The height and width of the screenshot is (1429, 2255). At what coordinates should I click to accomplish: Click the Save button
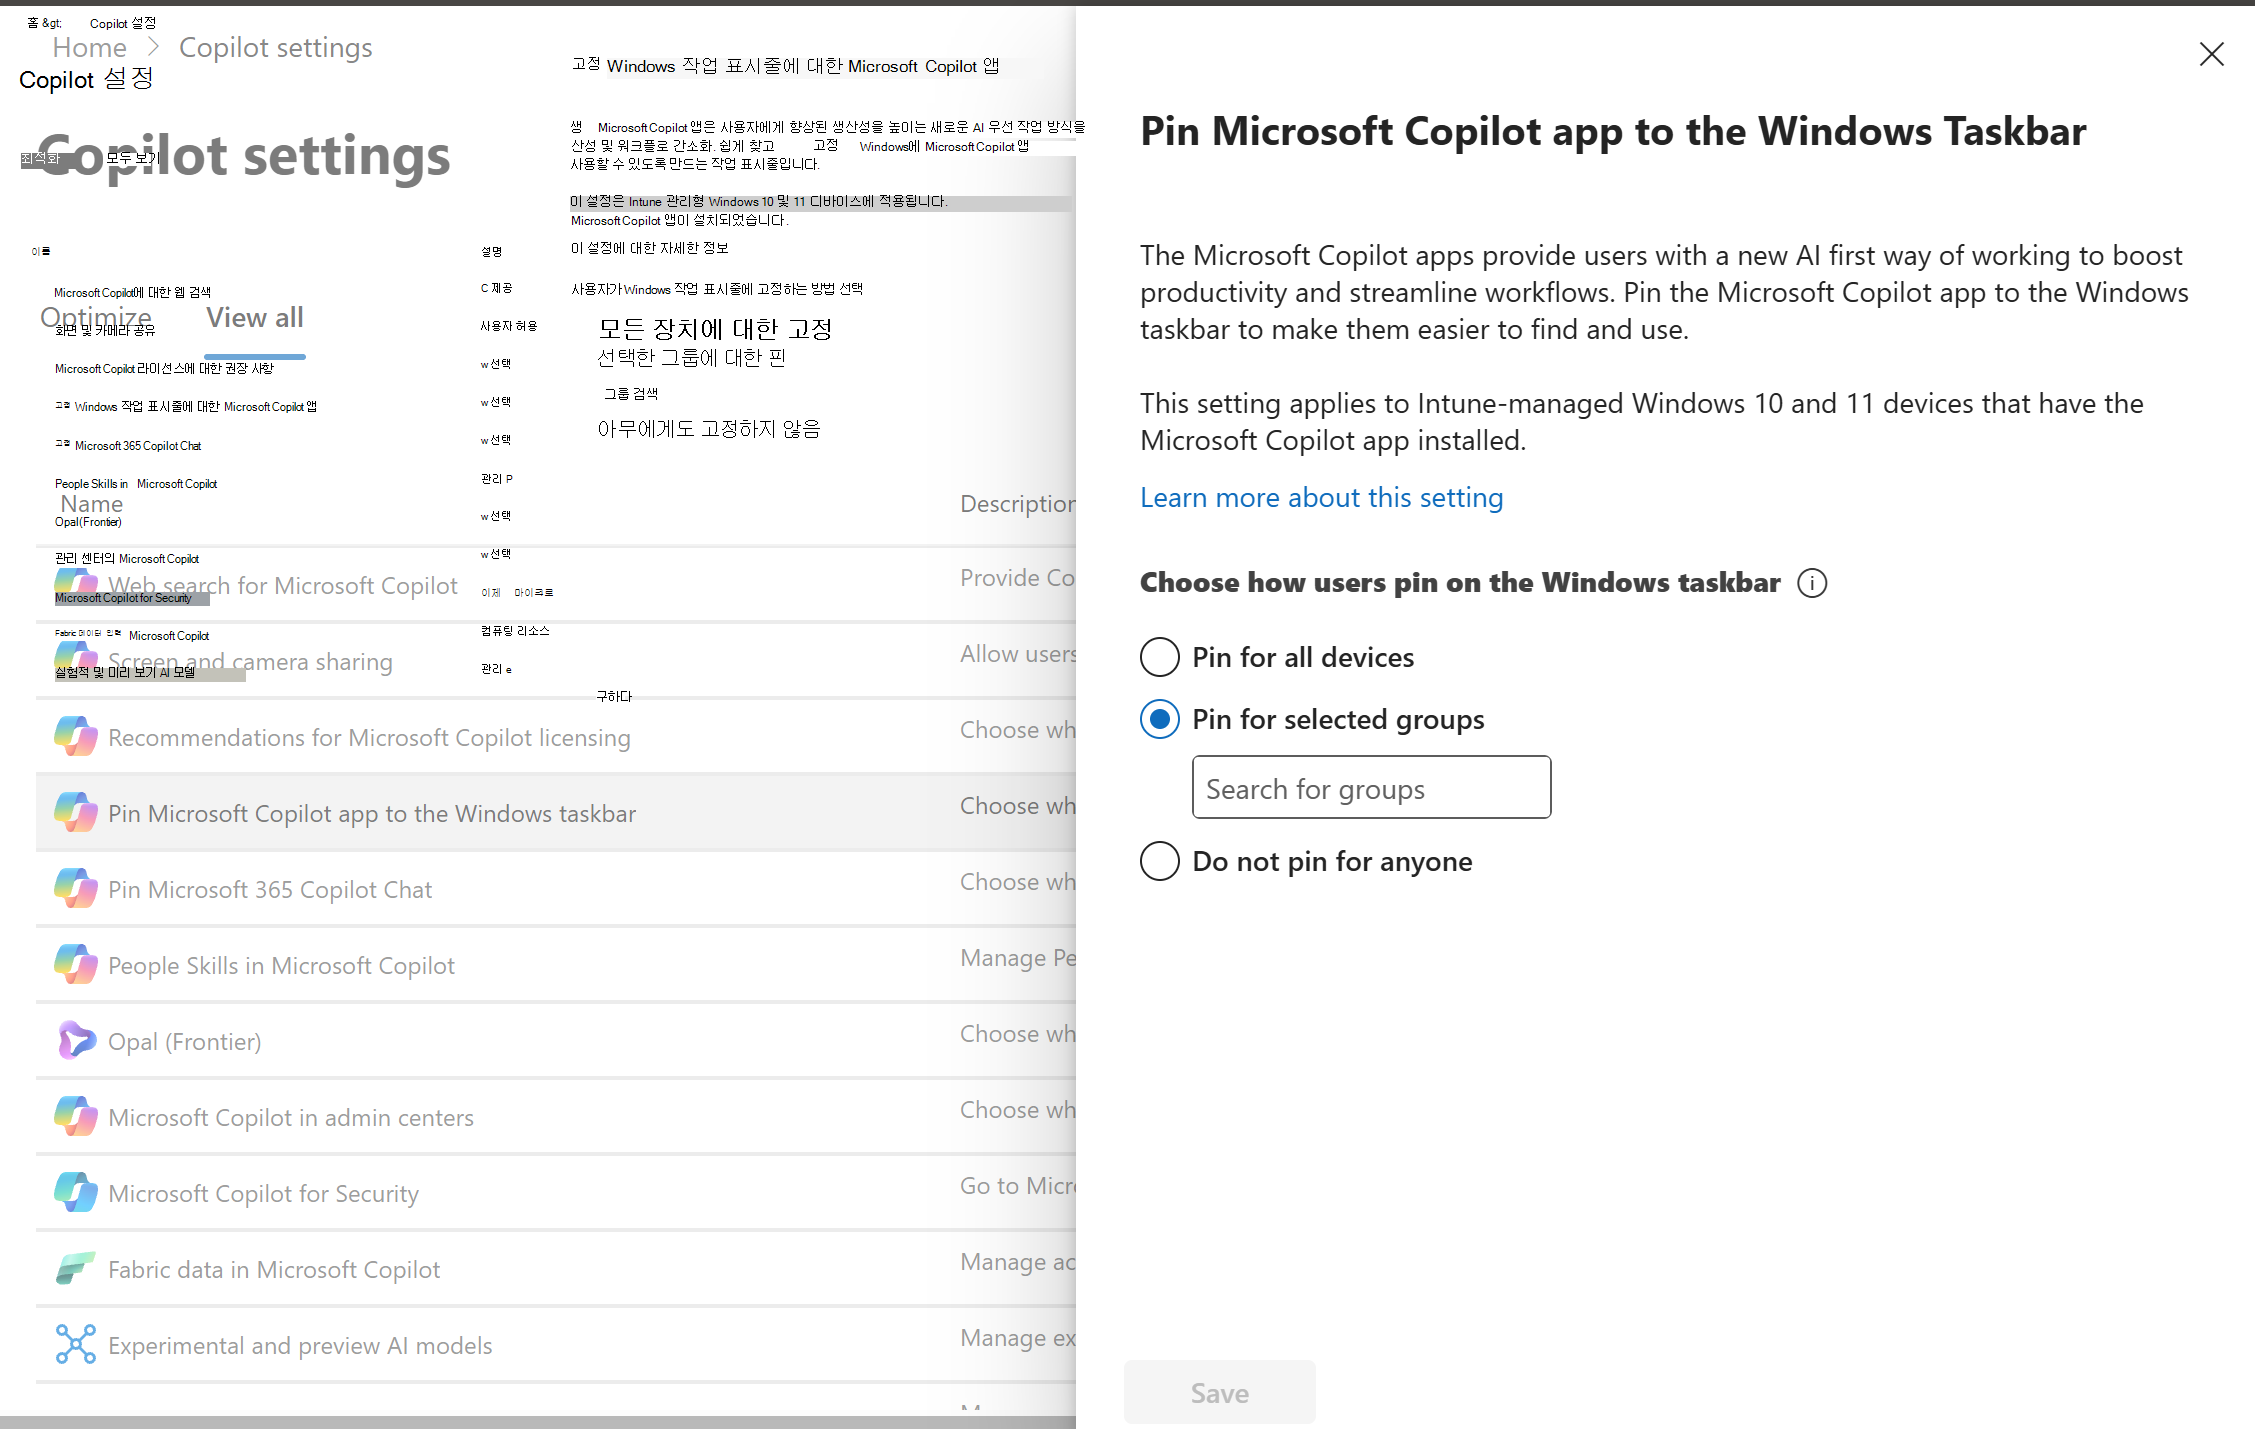1219,1392
